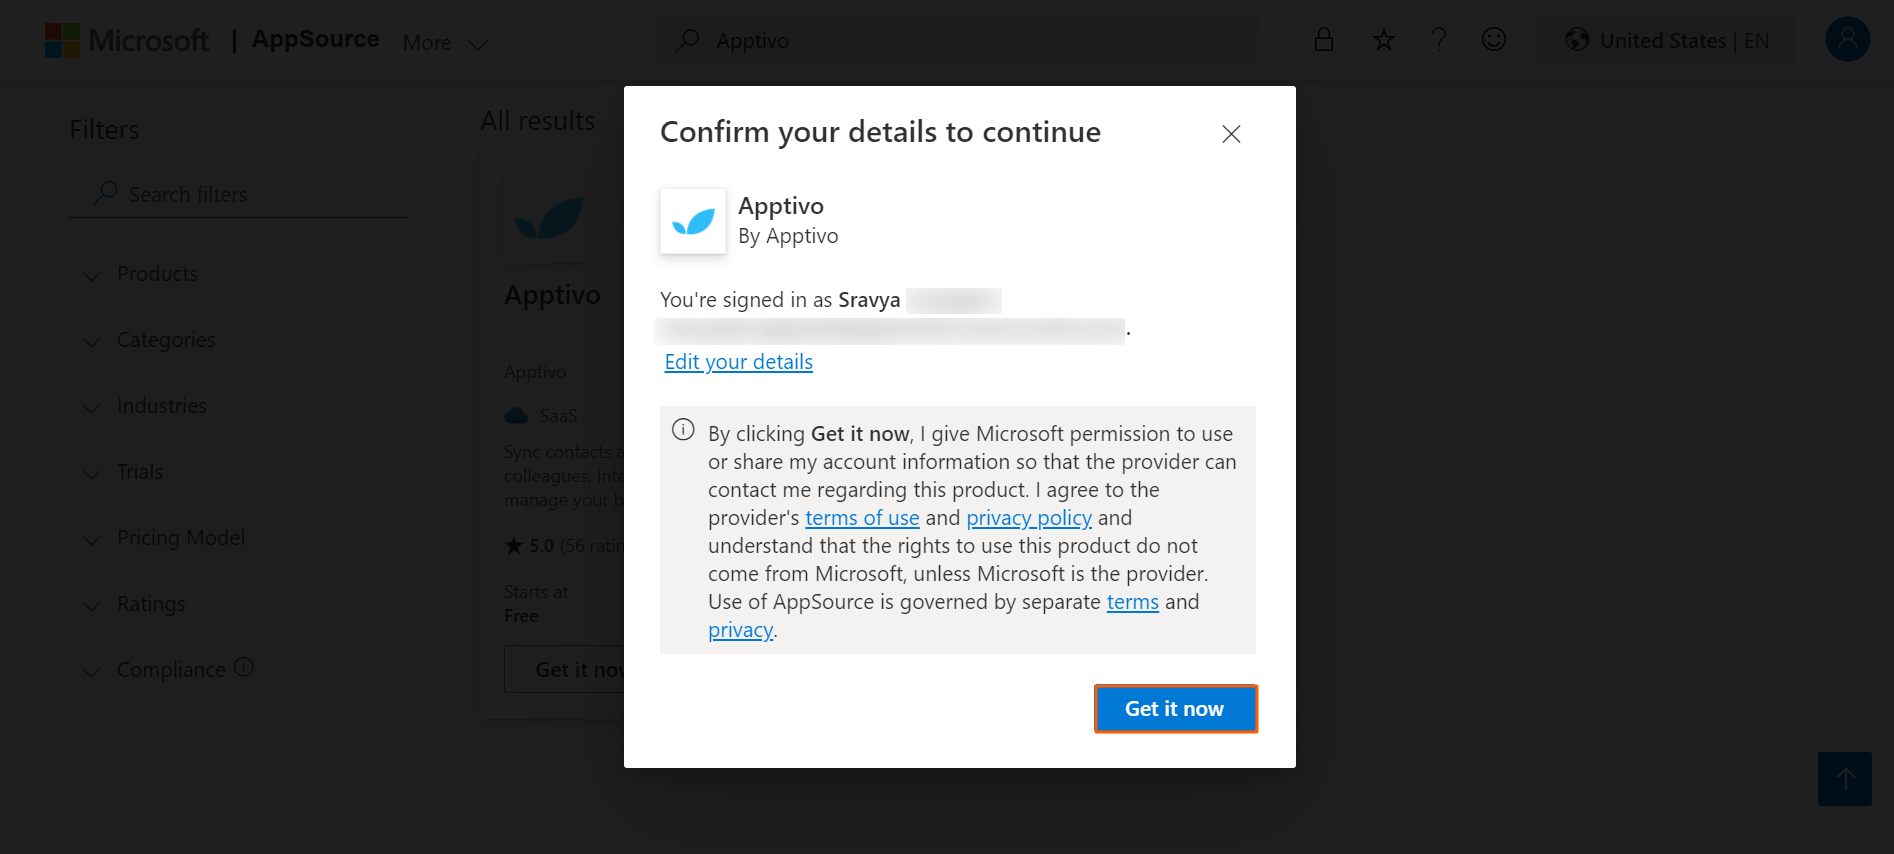
Task: Open the user account avatar
Action: 1847,40
